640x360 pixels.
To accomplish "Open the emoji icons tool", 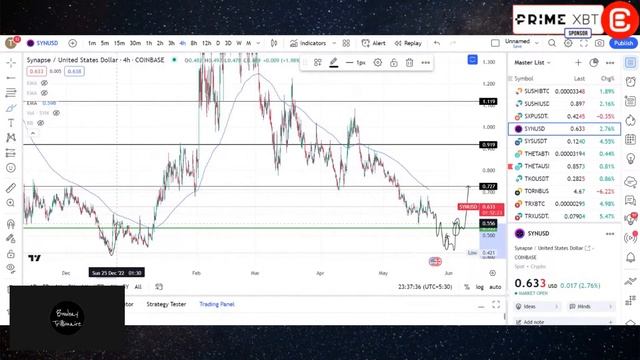I will (11, 168).
